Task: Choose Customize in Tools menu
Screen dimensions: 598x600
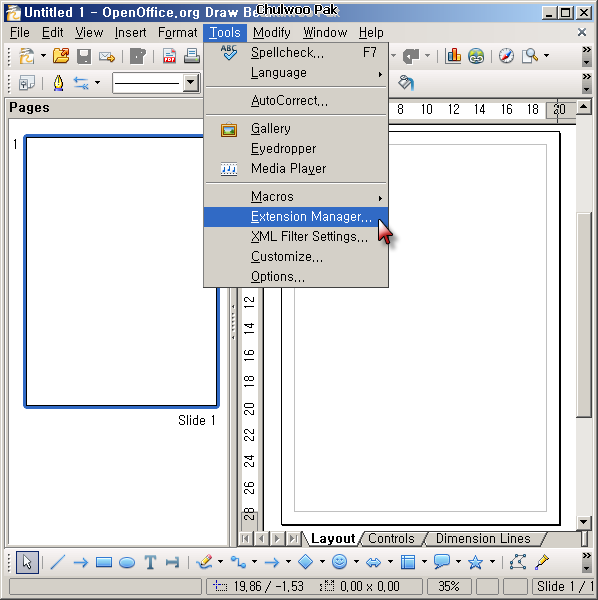Action: (296, 257)
